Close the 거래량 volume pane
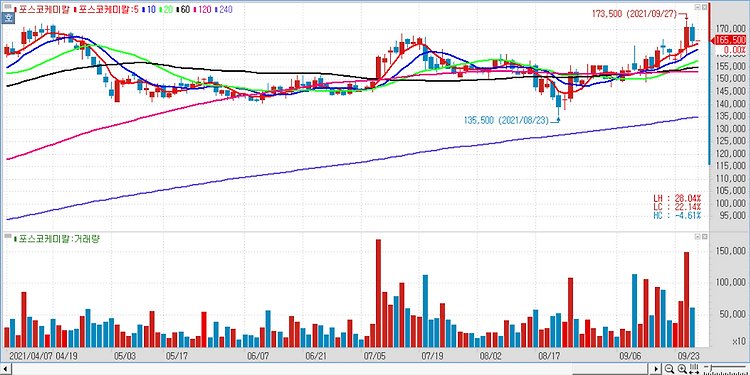 point(705,238)
